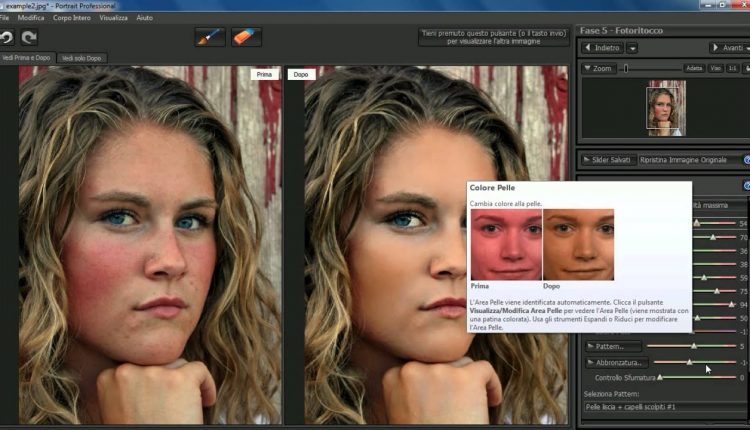Click the Prima thumbnail in Colore Pelle tooltip
Image resolution: width=750 pixels, height=430 pixels.
pyautogui.click(x=506, y=244)
